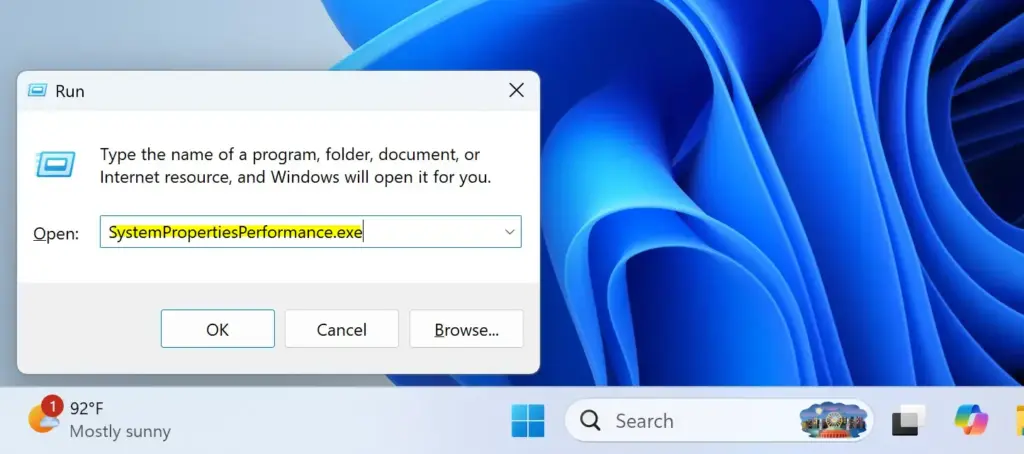Click the large Run icon beside the description
Viewport: 1024px width, 454px height.
56,165
